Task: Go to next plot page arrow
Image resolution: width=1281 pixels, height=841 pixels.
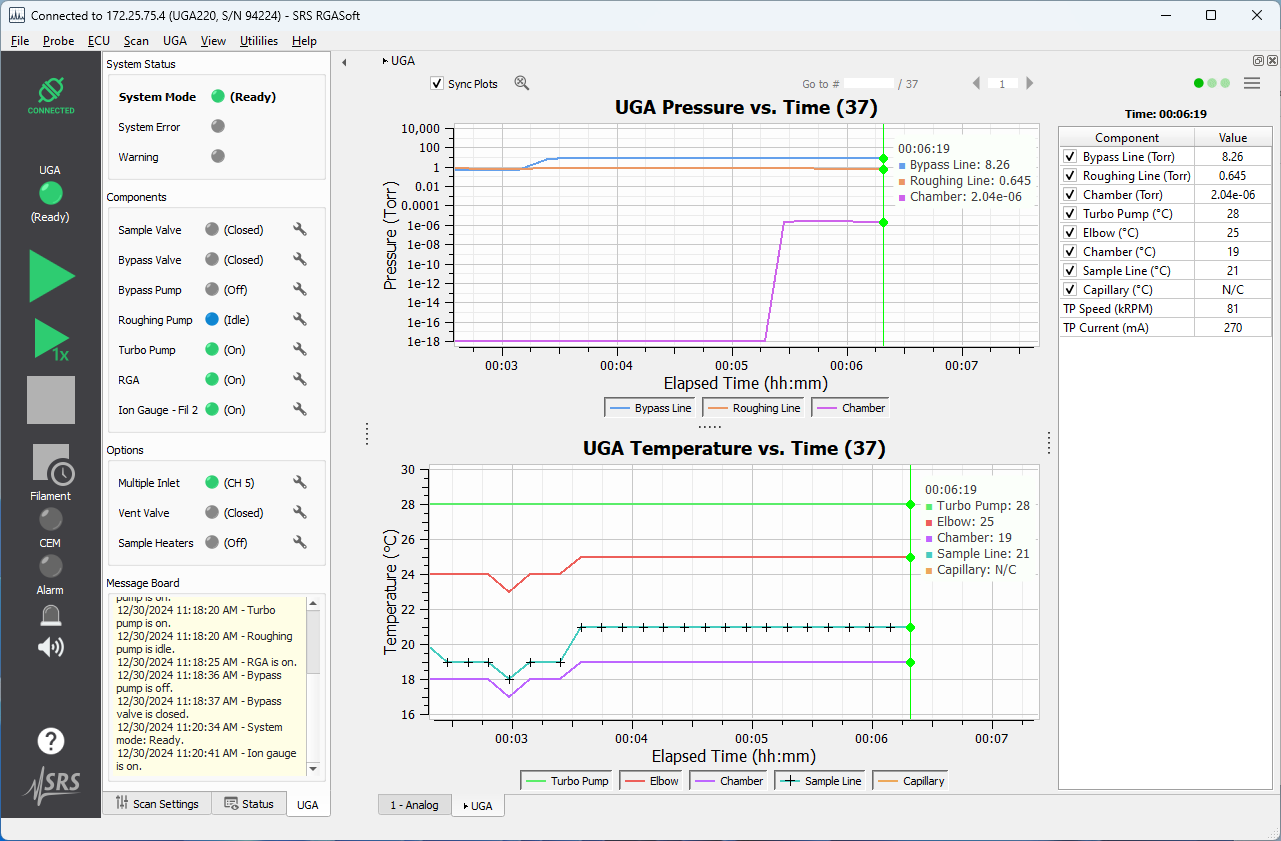Action: [x=1030, y=84]
